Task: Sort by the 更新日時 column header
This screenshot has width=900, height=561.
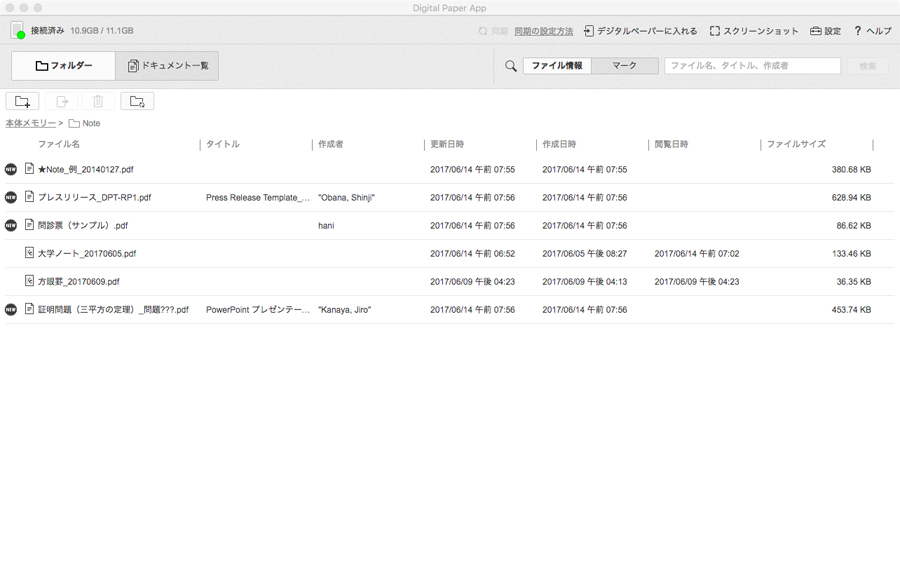Action: [447, 144]
